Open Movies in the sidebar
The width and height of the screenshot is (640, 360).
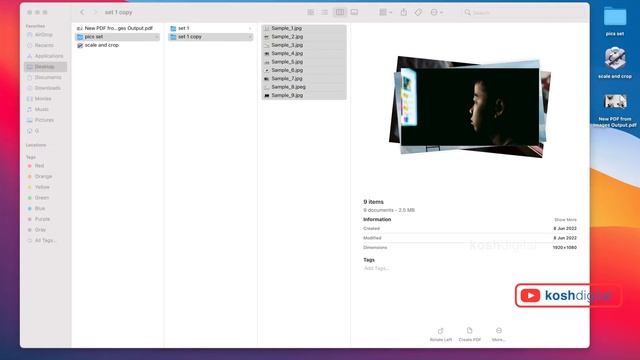[x=44, y=98]
